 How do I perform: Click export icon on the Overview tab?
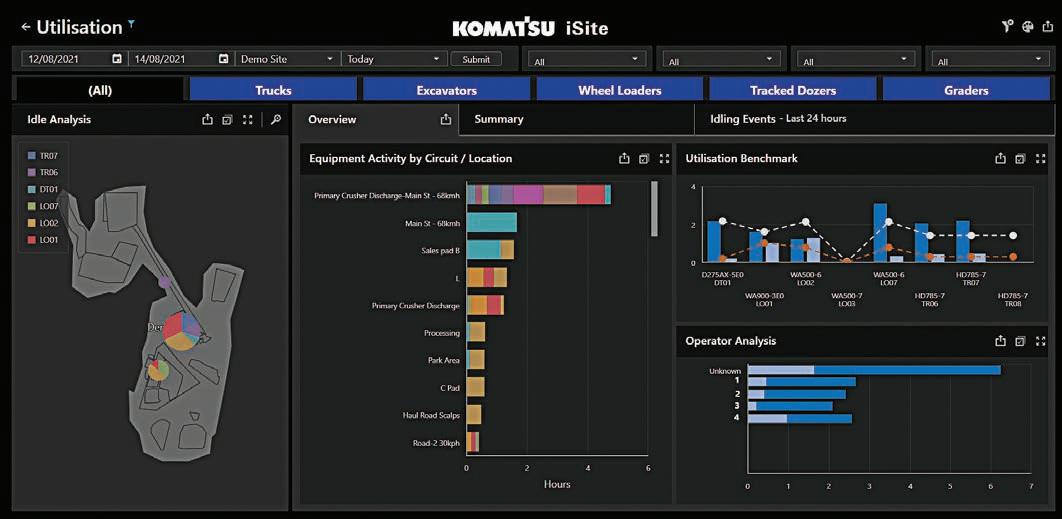tap(446, 119)
